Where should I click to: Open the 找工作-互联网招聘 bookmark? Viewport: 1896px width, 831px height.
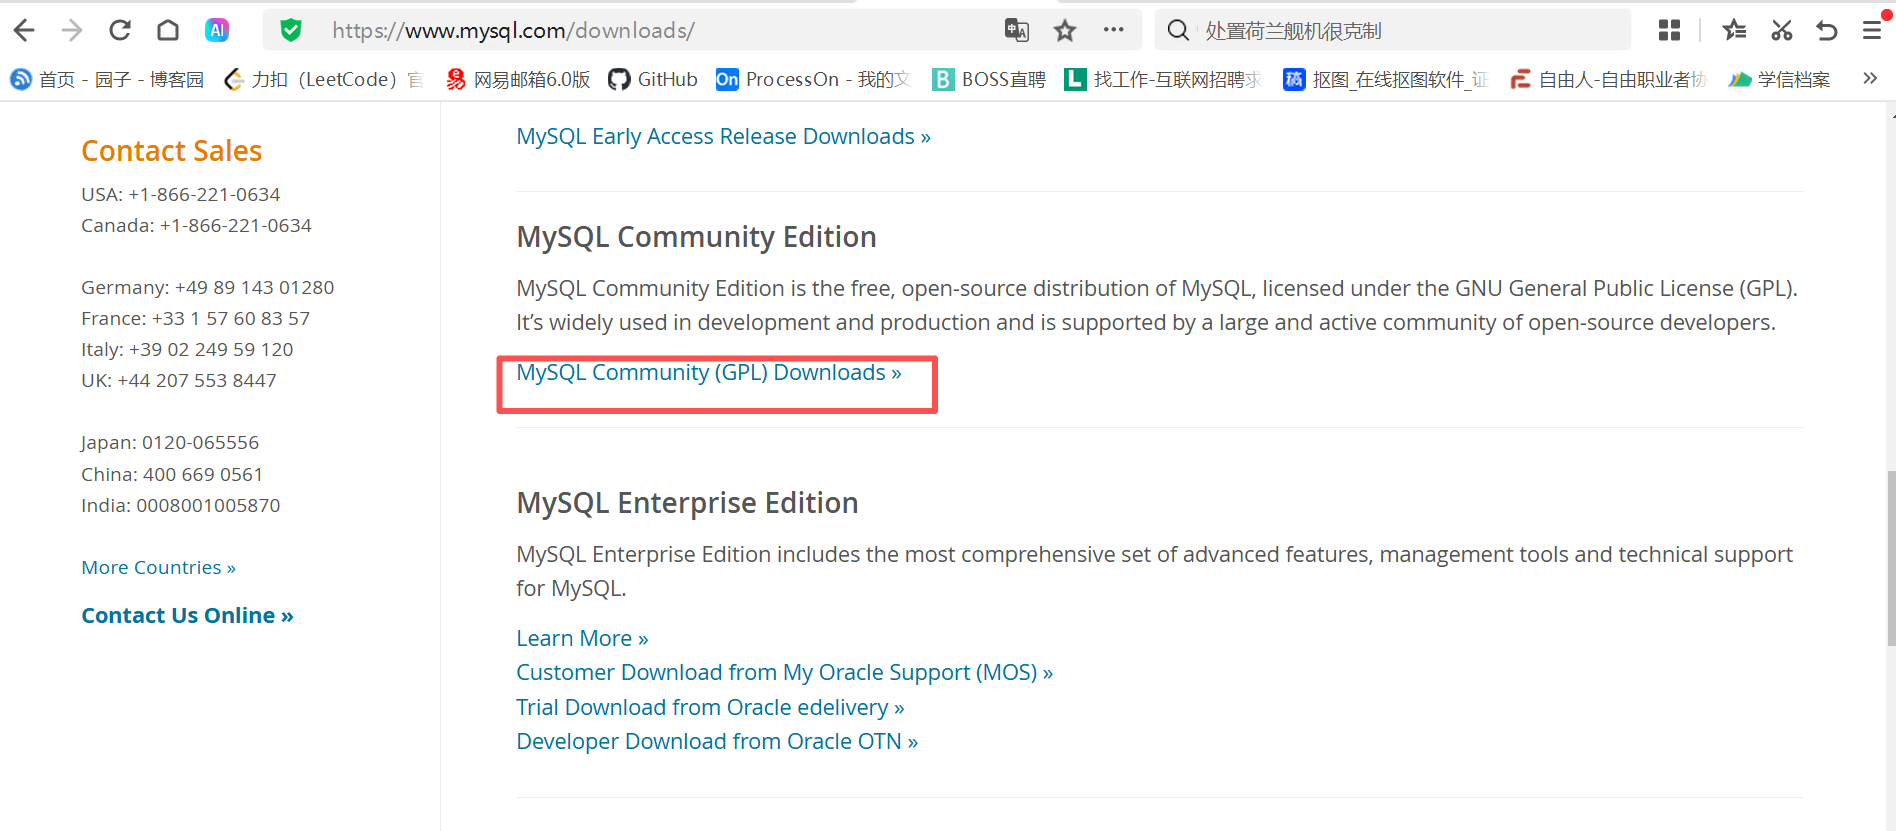1163,79
